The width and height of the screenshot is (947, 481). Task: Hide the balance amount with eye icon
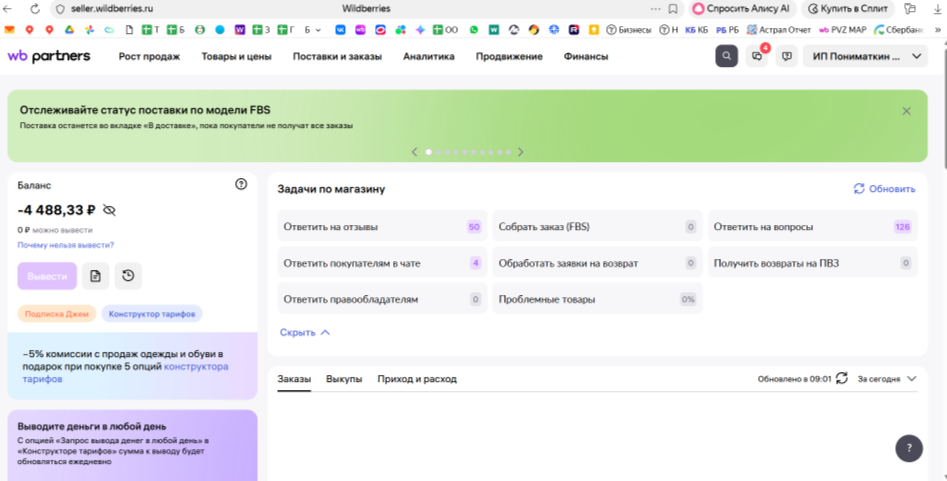109,210
